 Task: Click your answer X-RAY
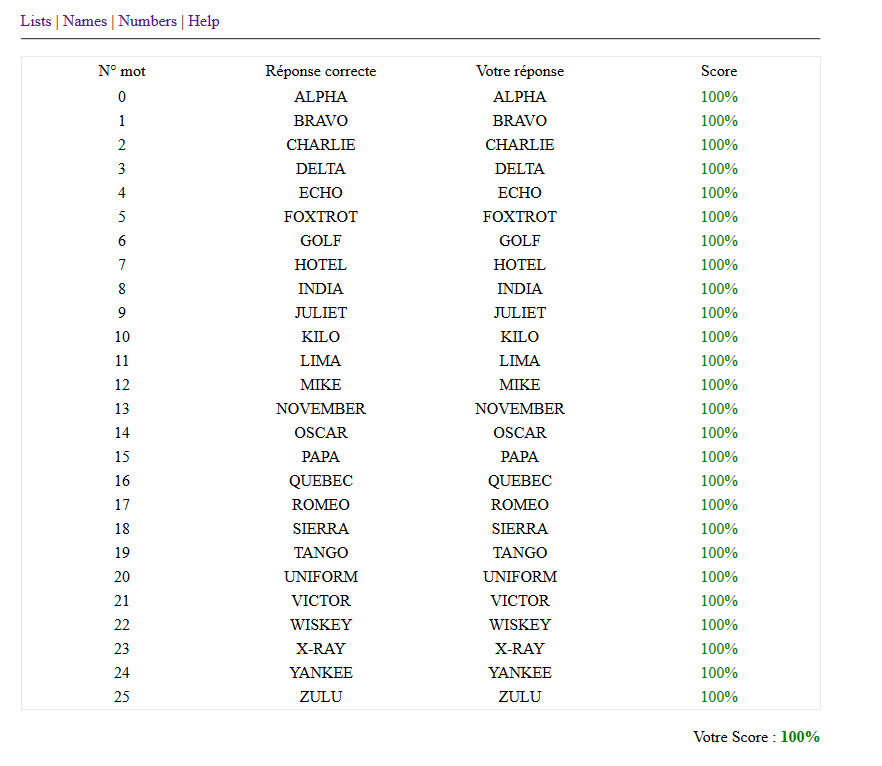(x=520, y=648)
